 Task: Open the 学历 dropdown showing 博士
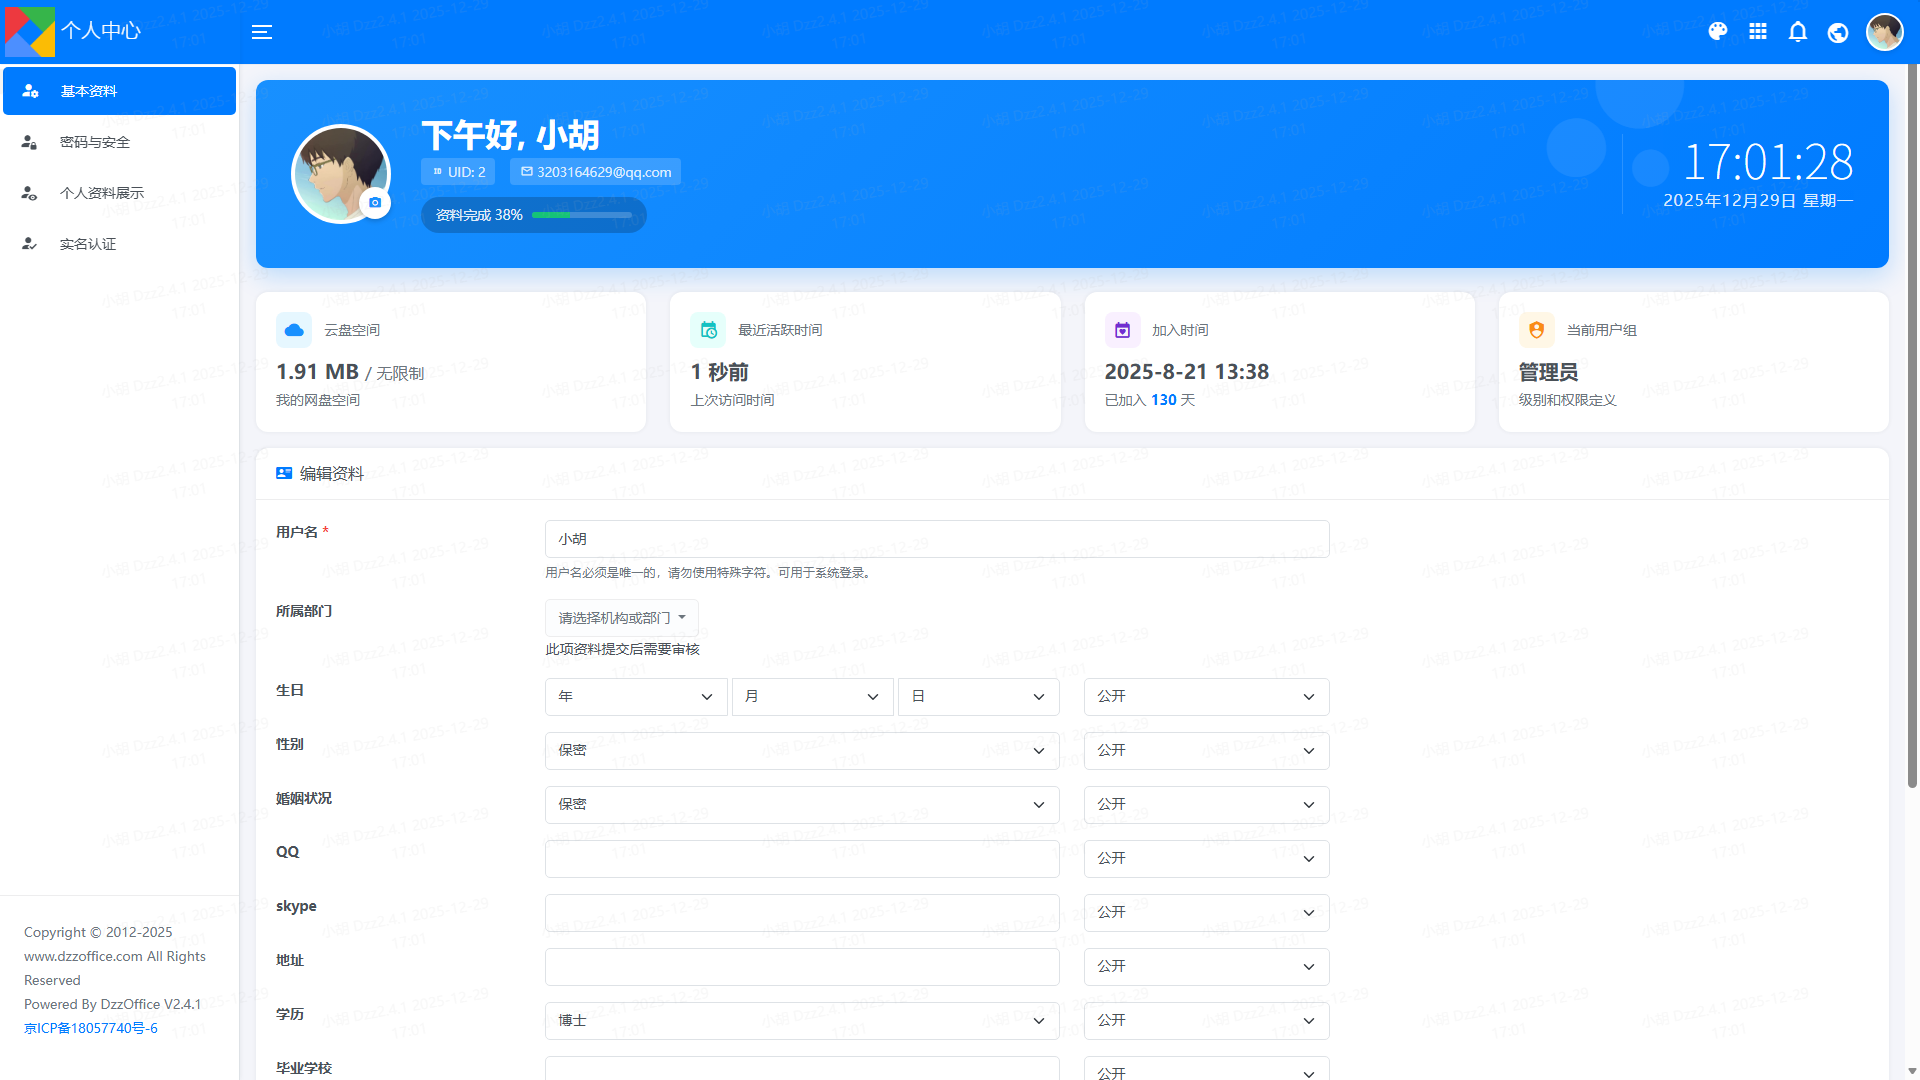[x=802, y=1021]
